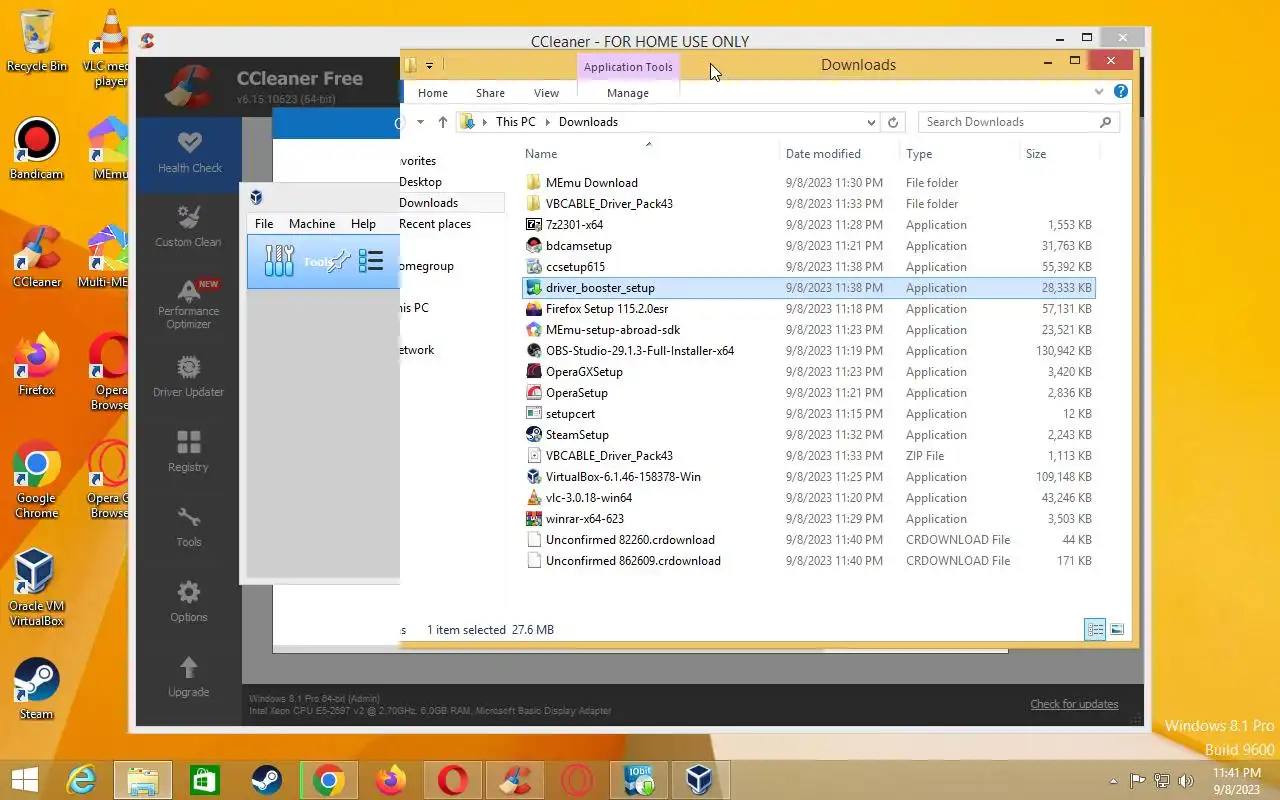This screenshot has height=800, width=1280.
Task: Switch to View ribbon tab in Explorer
Action: (x=546, y=93)
